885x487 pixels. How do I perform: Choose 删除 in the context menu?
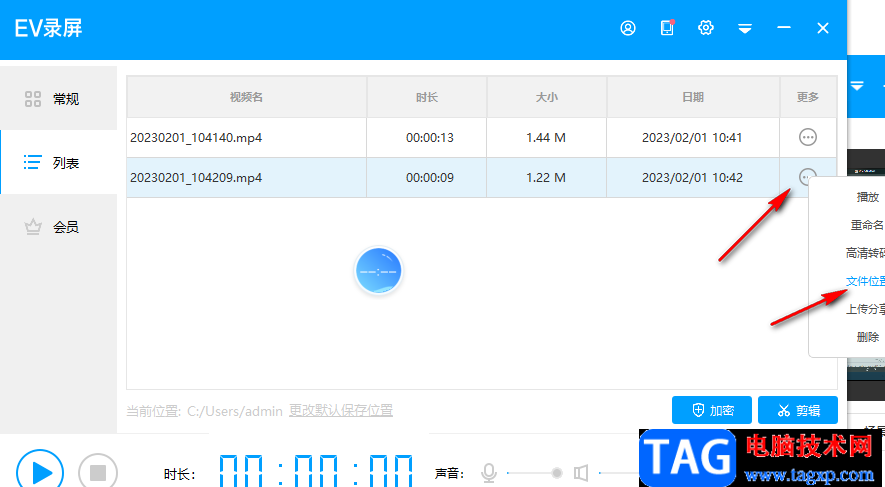click(868, 337)
